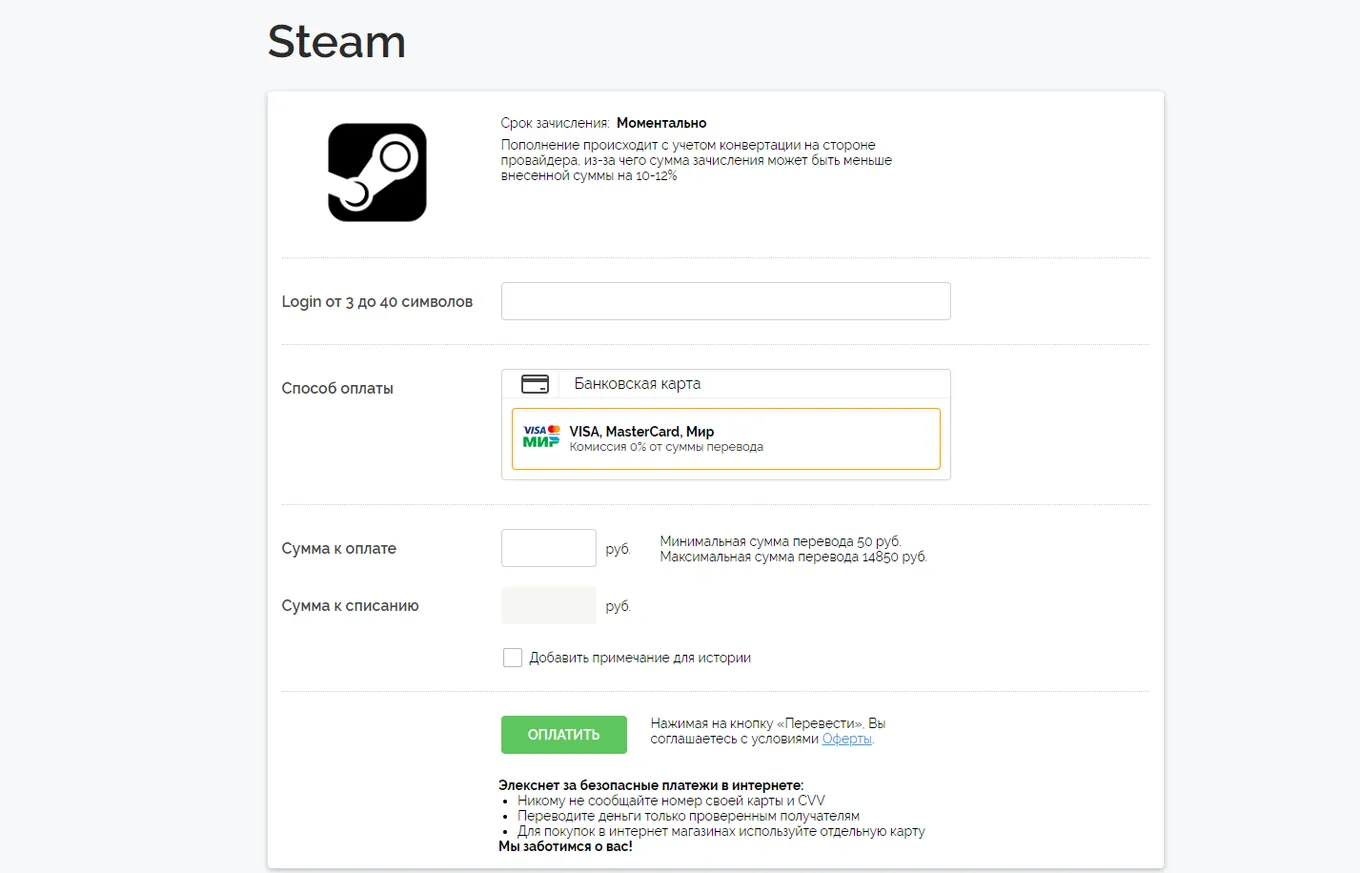Click 'Комиссия 0% от суммы перевода' text
The height and width of the screenshot is (873, 1360).
(666, 447)
